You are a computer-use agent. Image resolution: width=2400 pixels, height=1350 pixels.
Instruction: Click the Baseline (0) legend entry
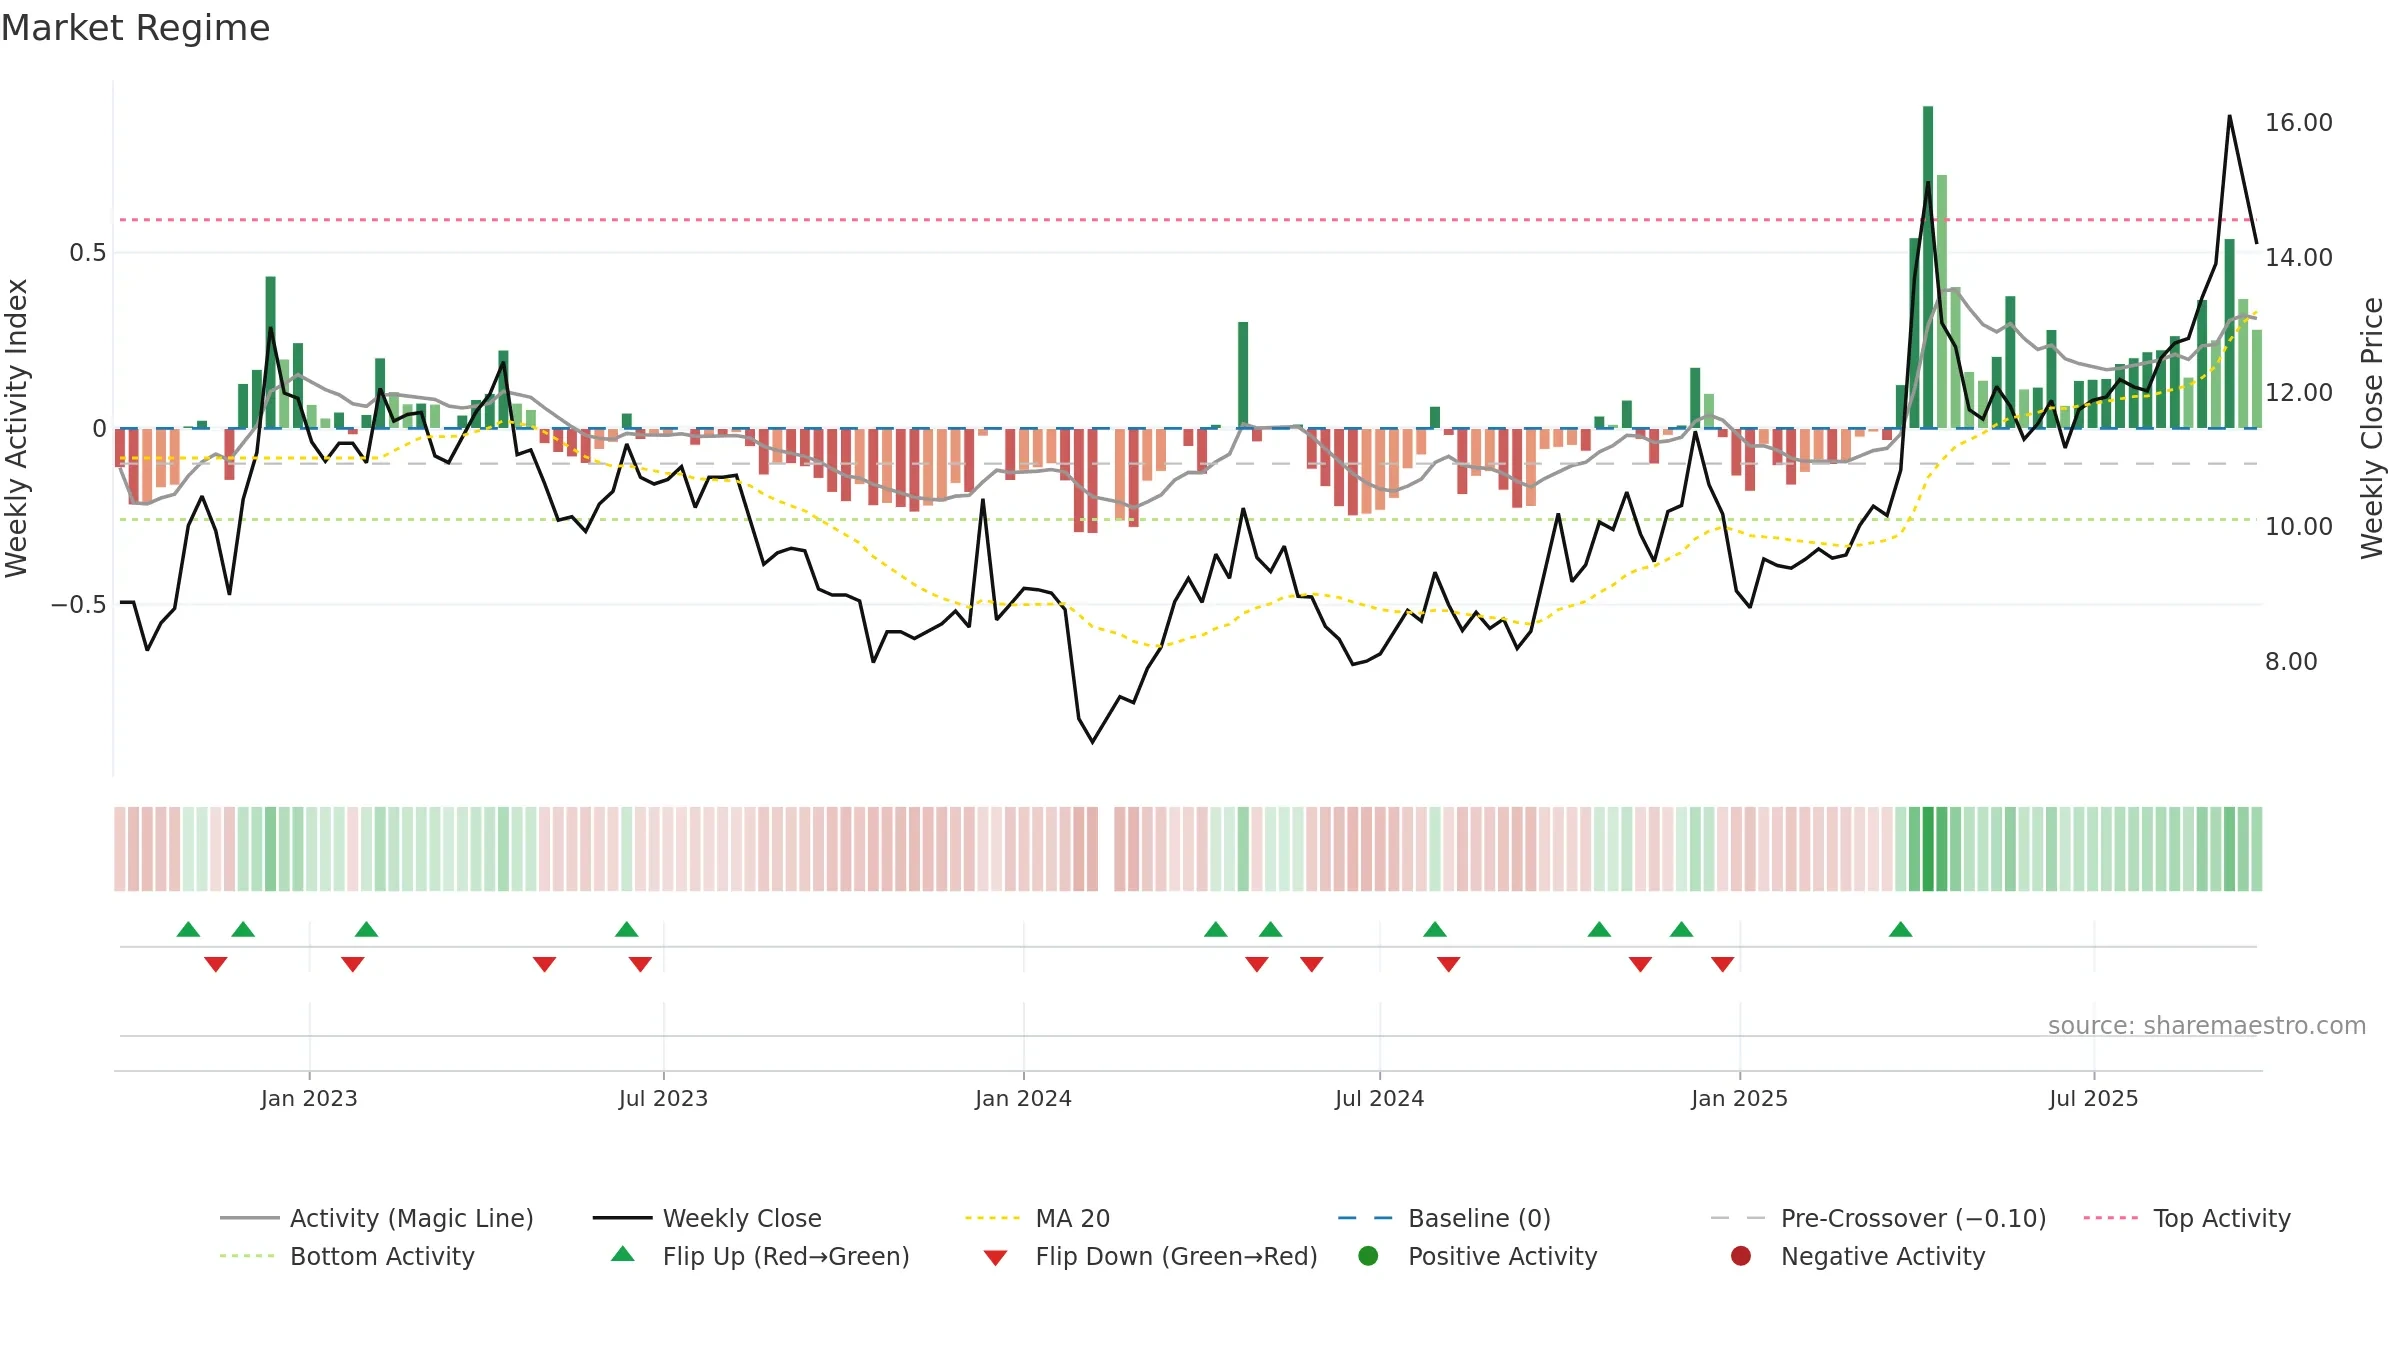[1444, 1218]
